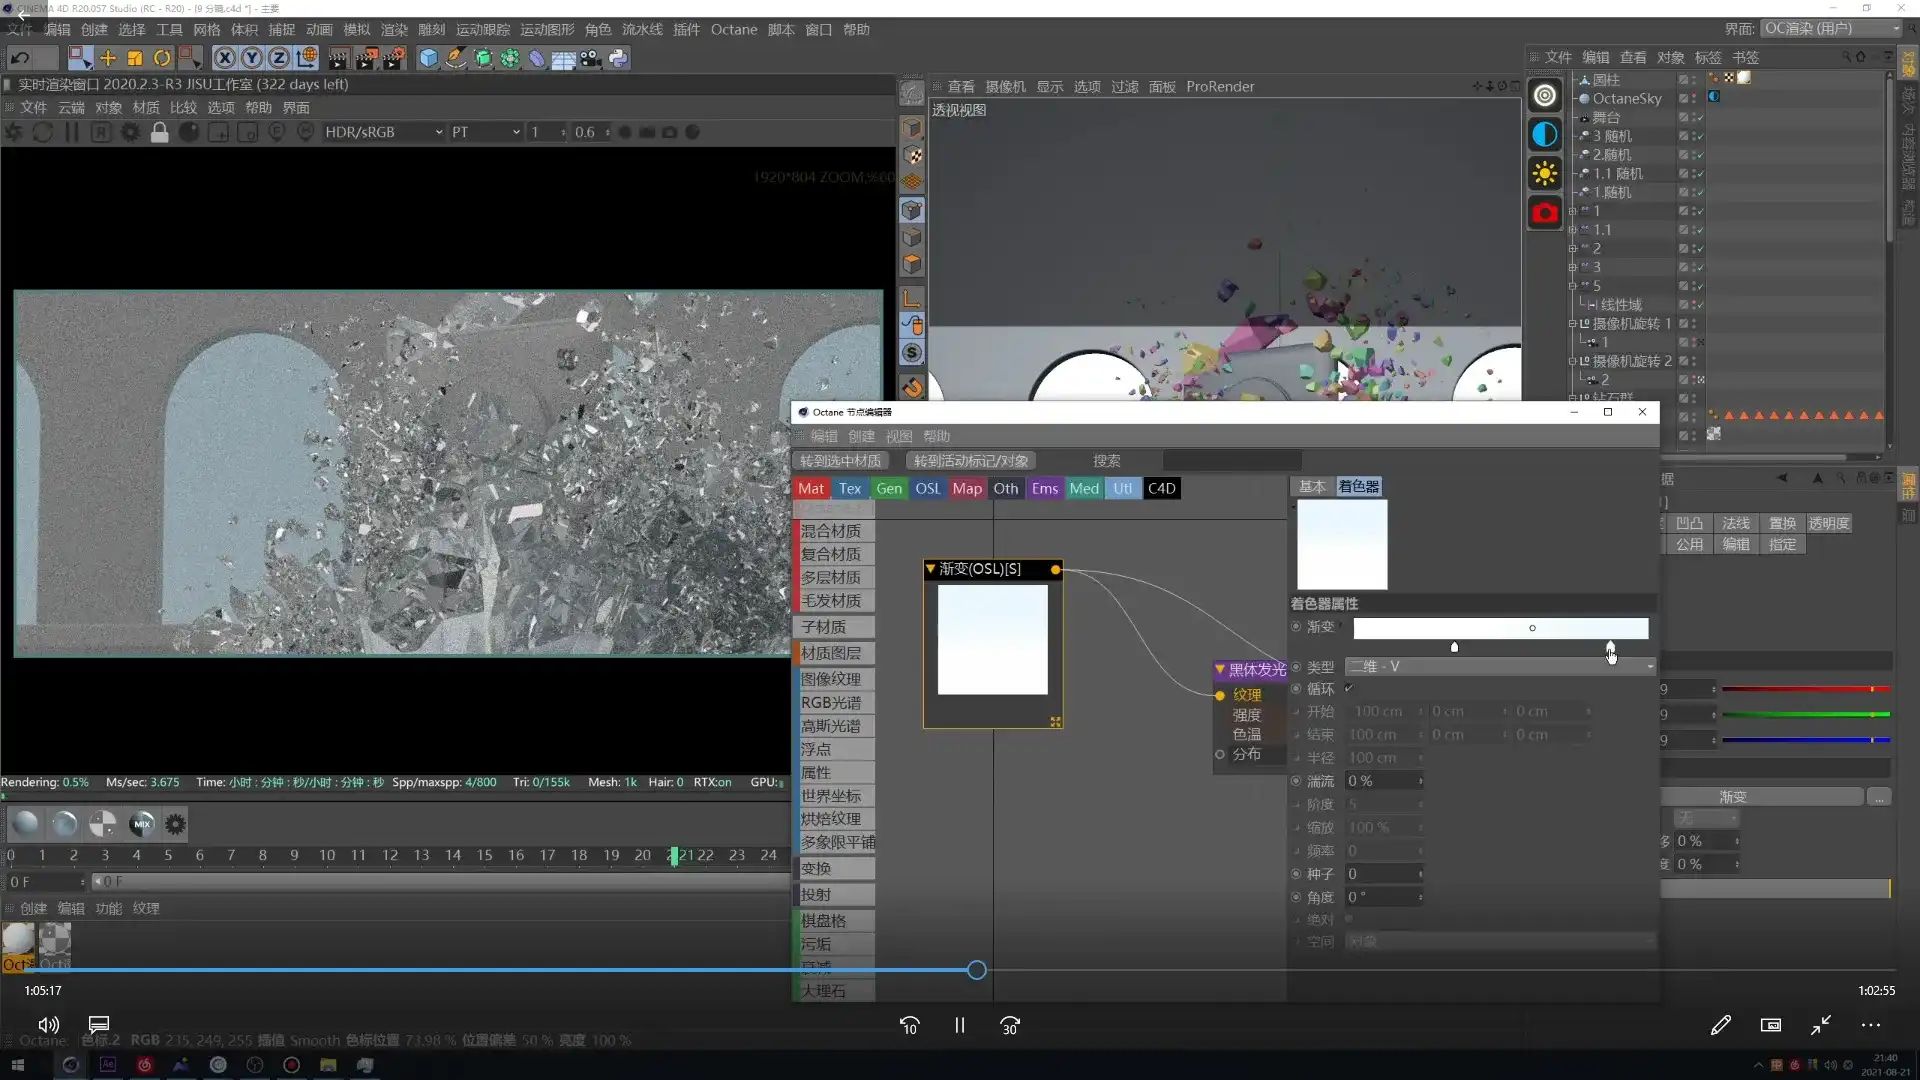Click the 转到选中材质 button
1920x1080 pixels.
coord(840,460)
